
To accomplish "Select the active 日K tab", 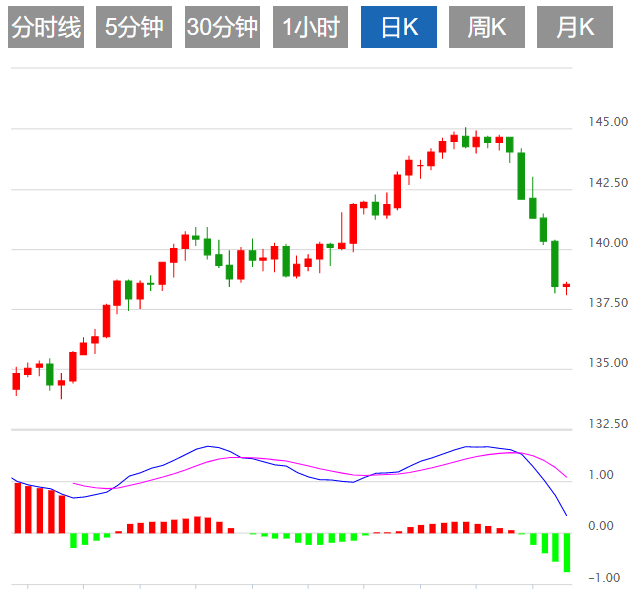I will point(399,28).
